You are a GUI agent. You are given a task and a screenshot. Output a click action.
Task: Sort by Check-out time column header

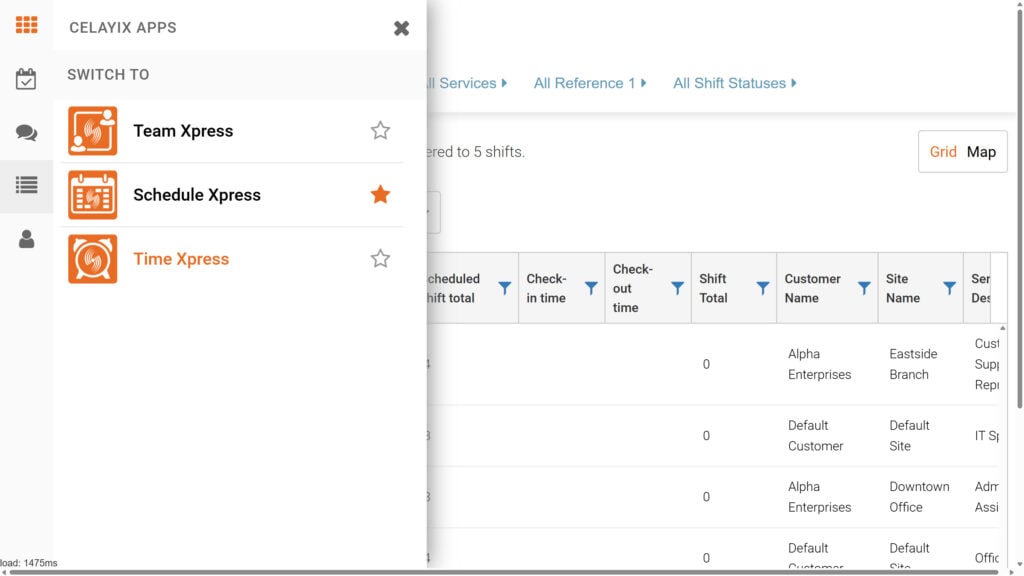632,288
